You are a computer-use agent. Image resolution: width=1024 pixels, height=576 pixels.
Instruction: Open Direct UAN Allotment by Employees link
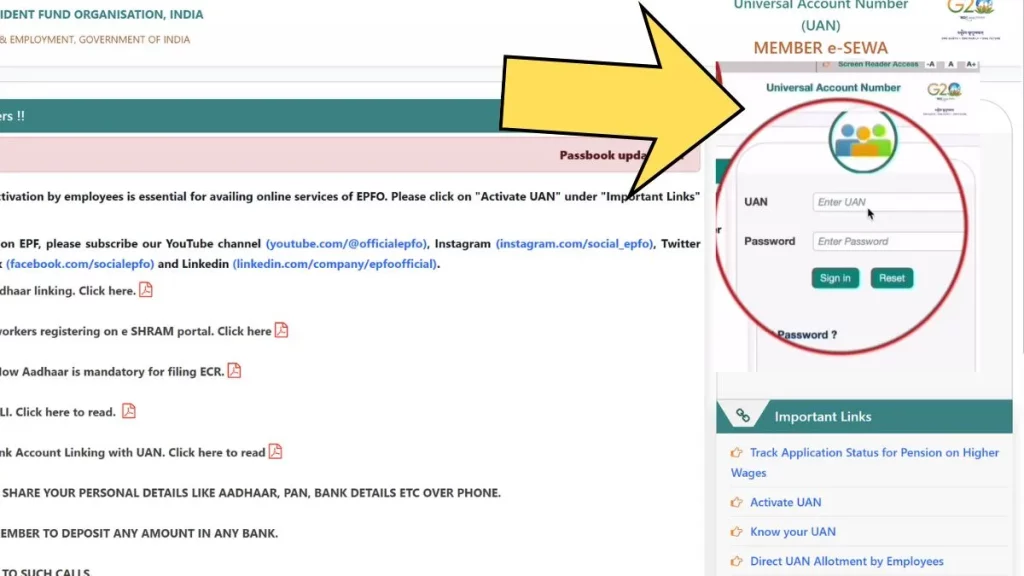846,561
